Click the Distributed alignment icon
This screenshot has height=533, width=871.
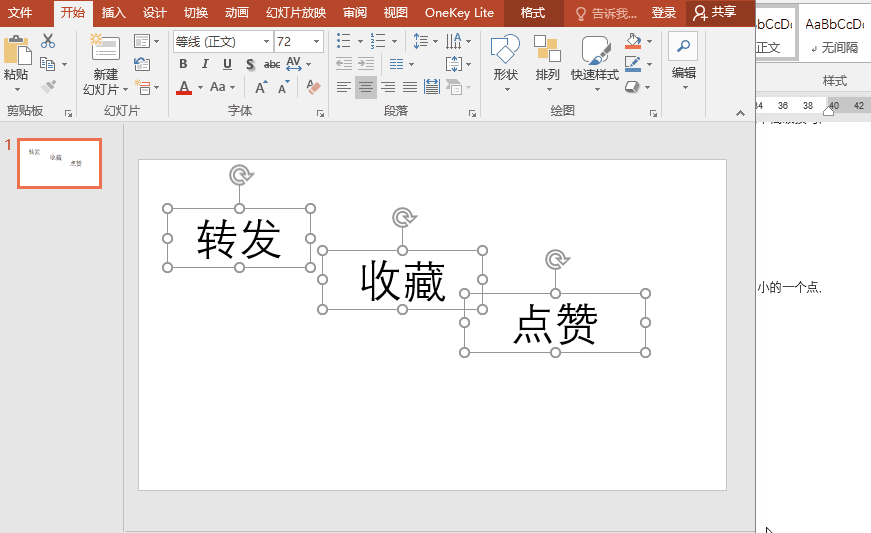click(432, 87)
